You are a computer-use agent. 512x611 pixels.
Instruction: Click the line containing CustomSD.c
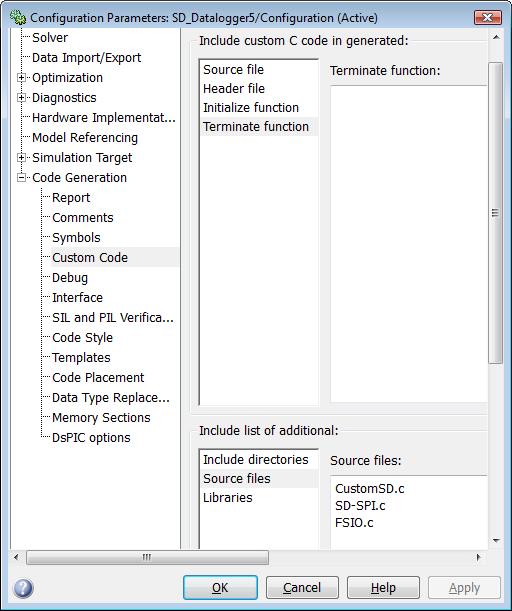point(370,489)
